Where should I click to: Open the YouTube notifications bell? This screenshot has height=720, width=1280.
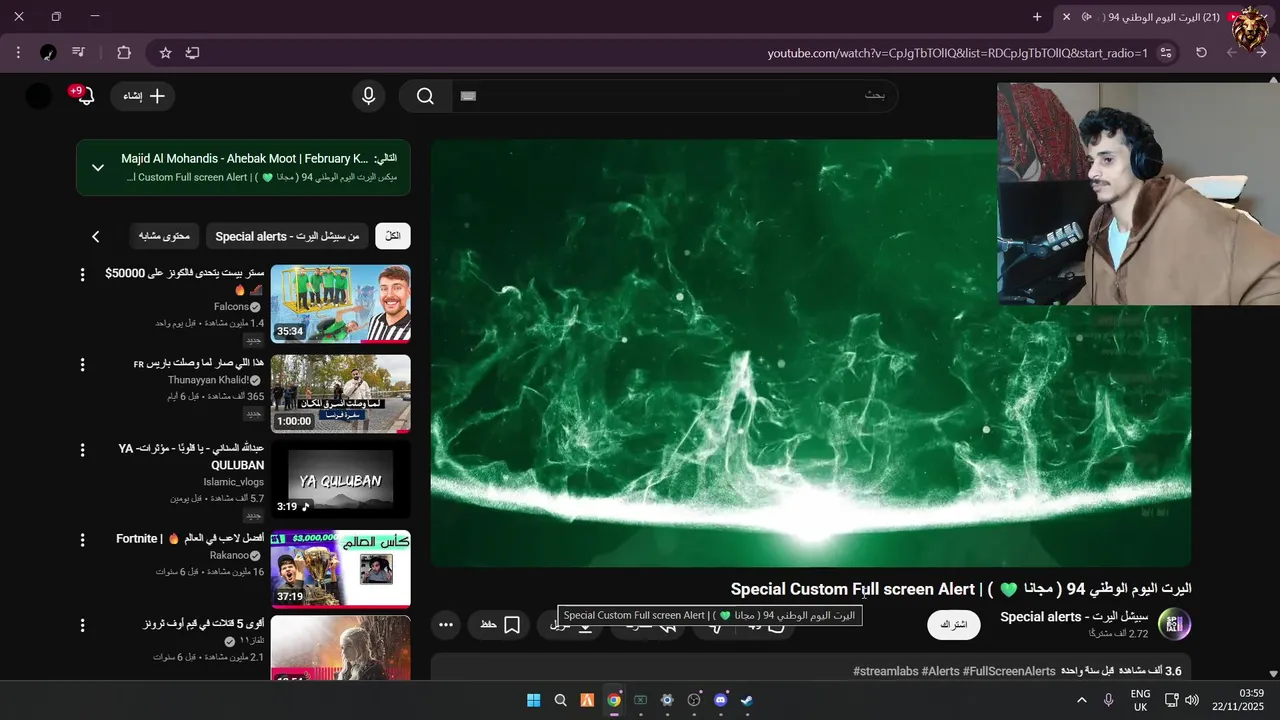[85, 96]
